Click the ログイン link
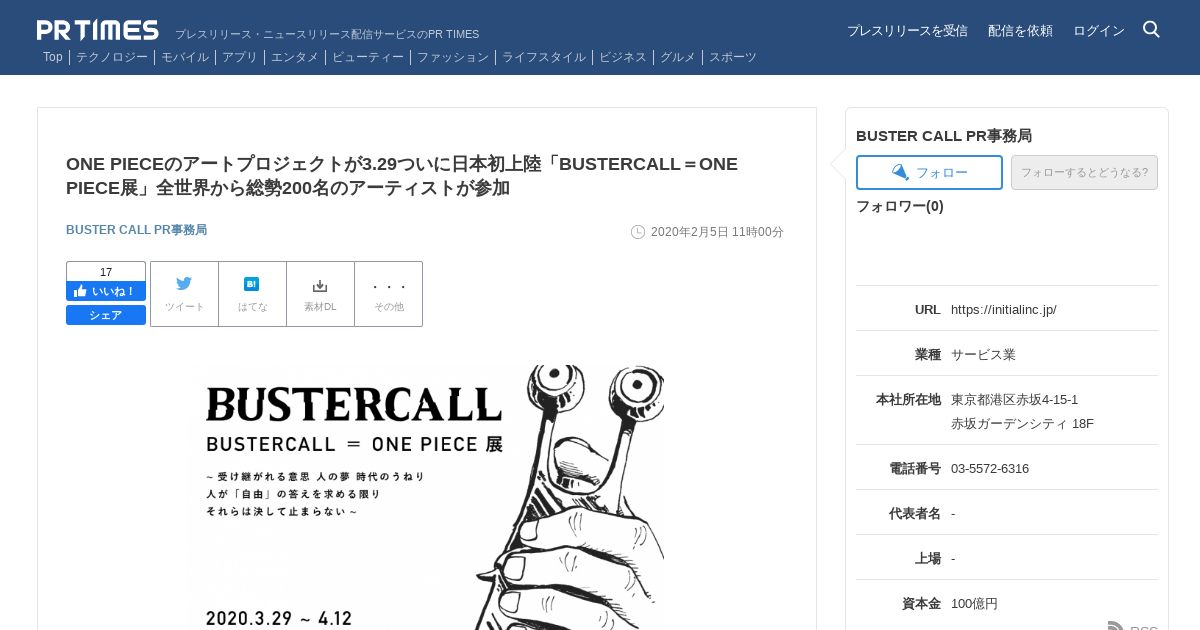1200x630 pixels. pyautogui.click(x=1099, y=31)
